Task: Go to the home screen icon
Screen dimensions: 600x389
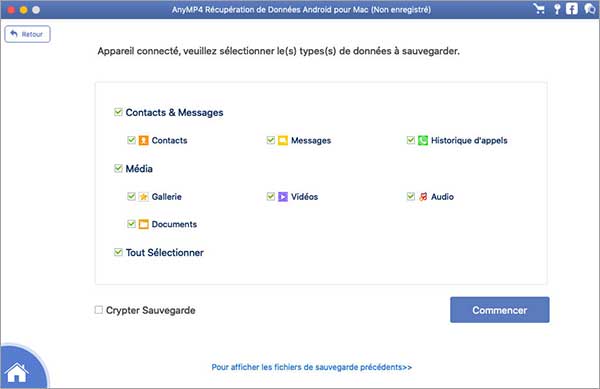Action: pyautogui.click(x=16, y=373)
